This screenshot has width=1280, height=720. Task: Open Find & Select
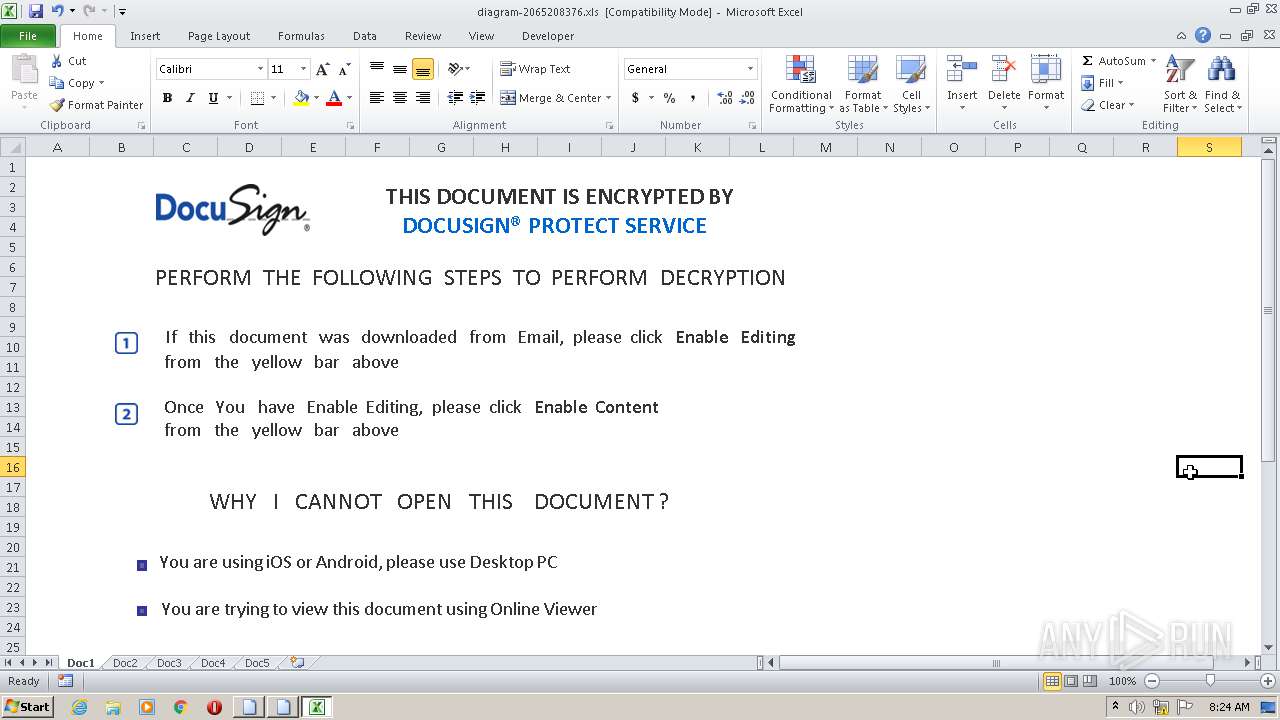coord(1222,85)
